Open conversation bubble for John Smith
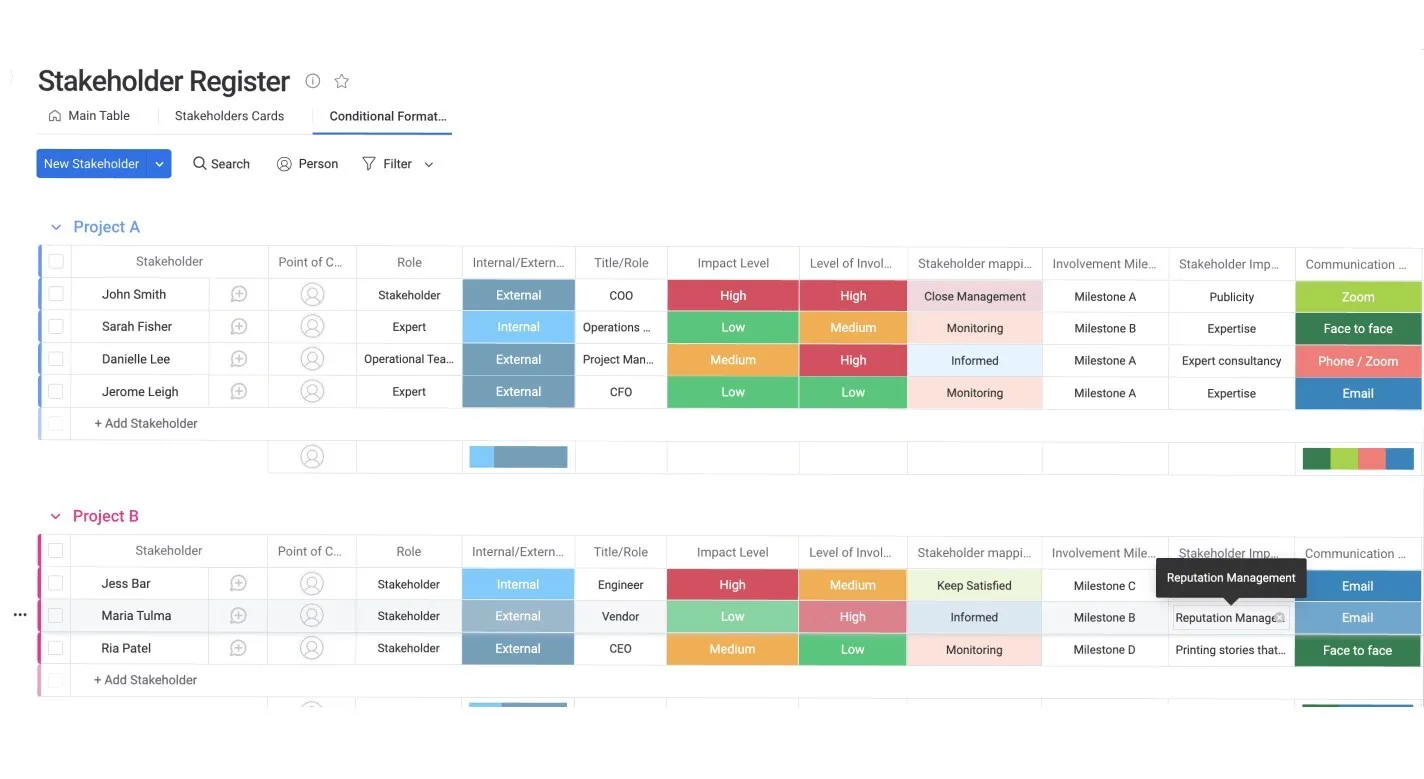This screenshot has width=1424, height=779. [x=238, y=295]
